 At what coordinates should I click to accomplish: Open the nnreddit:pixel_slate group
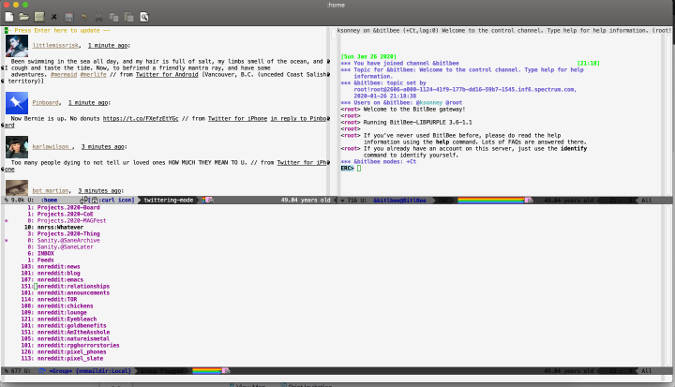(x=70, y=358)
